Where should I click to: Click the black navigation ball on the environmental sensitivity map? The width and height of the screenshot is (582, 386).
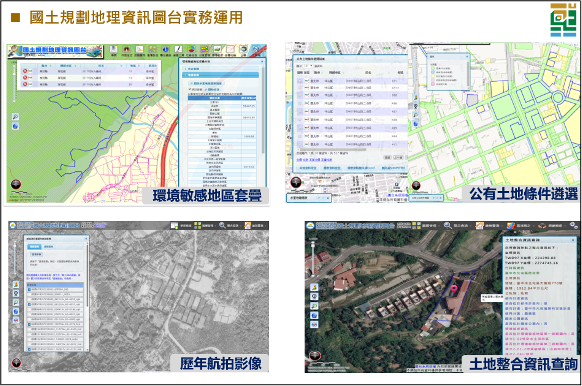click(x=16, y=184)
